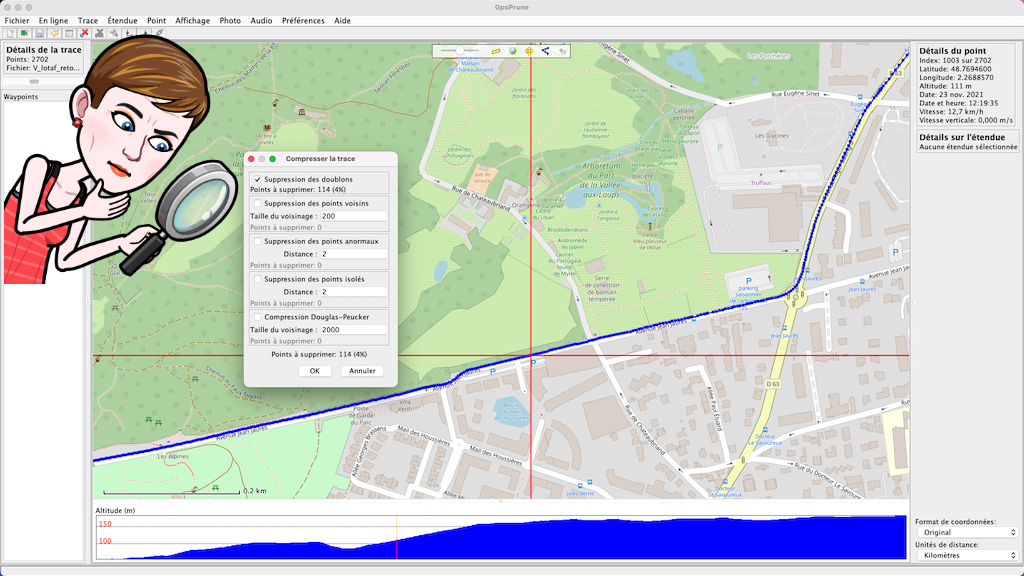This screenshot has width=1024, height=576.
Task: Click the points anormaux Distance field
Action: click(353, 254)
